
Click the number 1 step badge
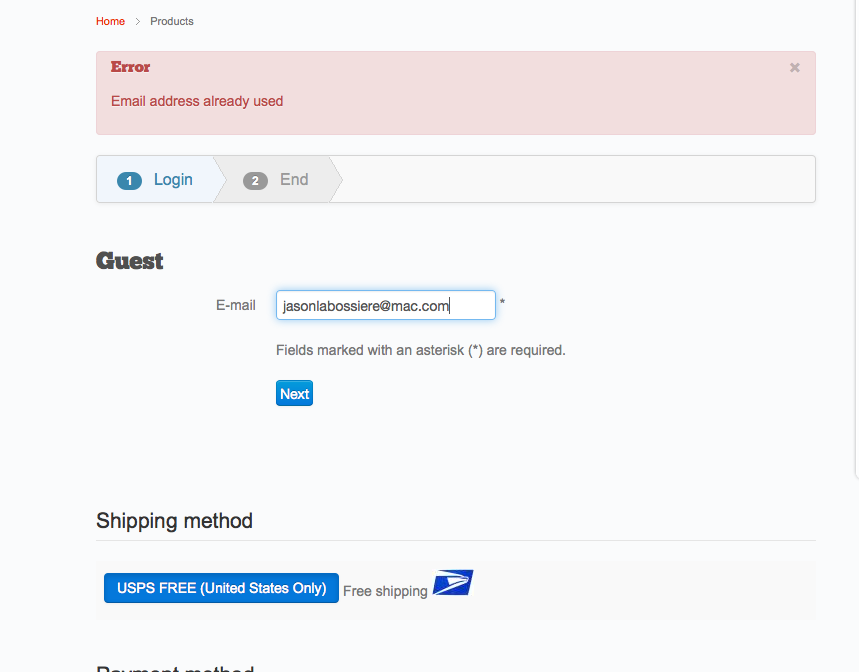point(129,181)
